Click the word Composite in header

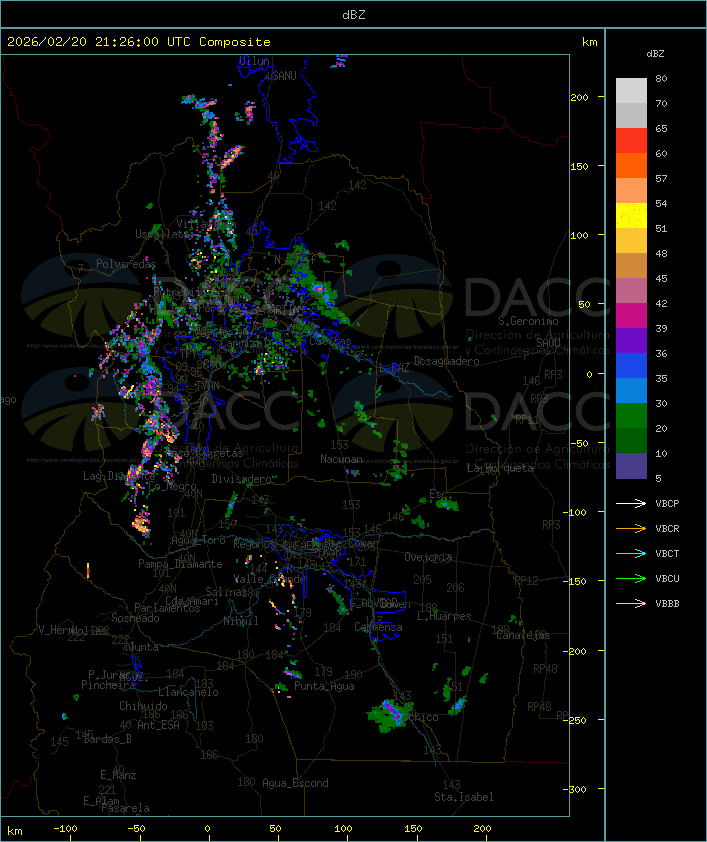click(x=235, y=42)
